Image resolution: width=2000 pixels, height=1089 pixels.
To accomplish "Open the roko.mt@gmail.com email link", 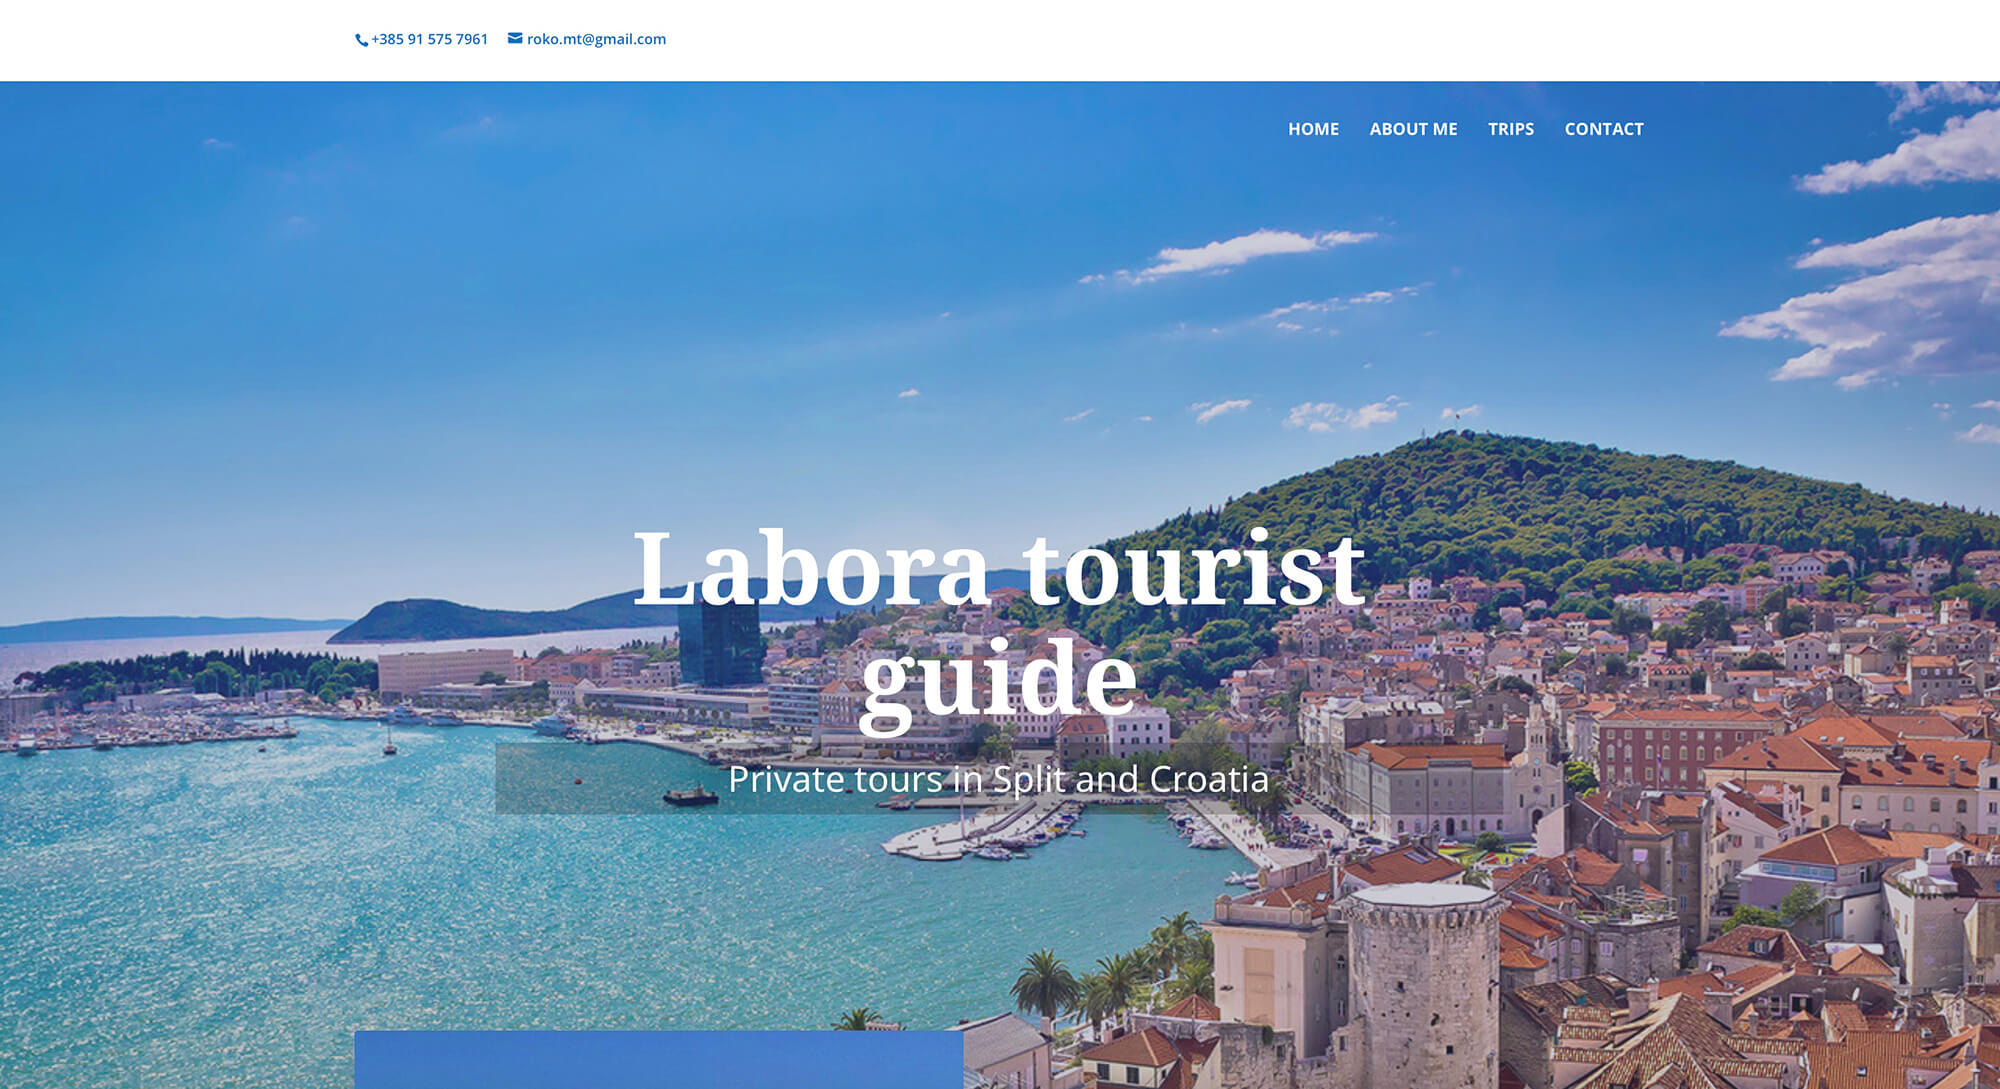I will [596, 39].
